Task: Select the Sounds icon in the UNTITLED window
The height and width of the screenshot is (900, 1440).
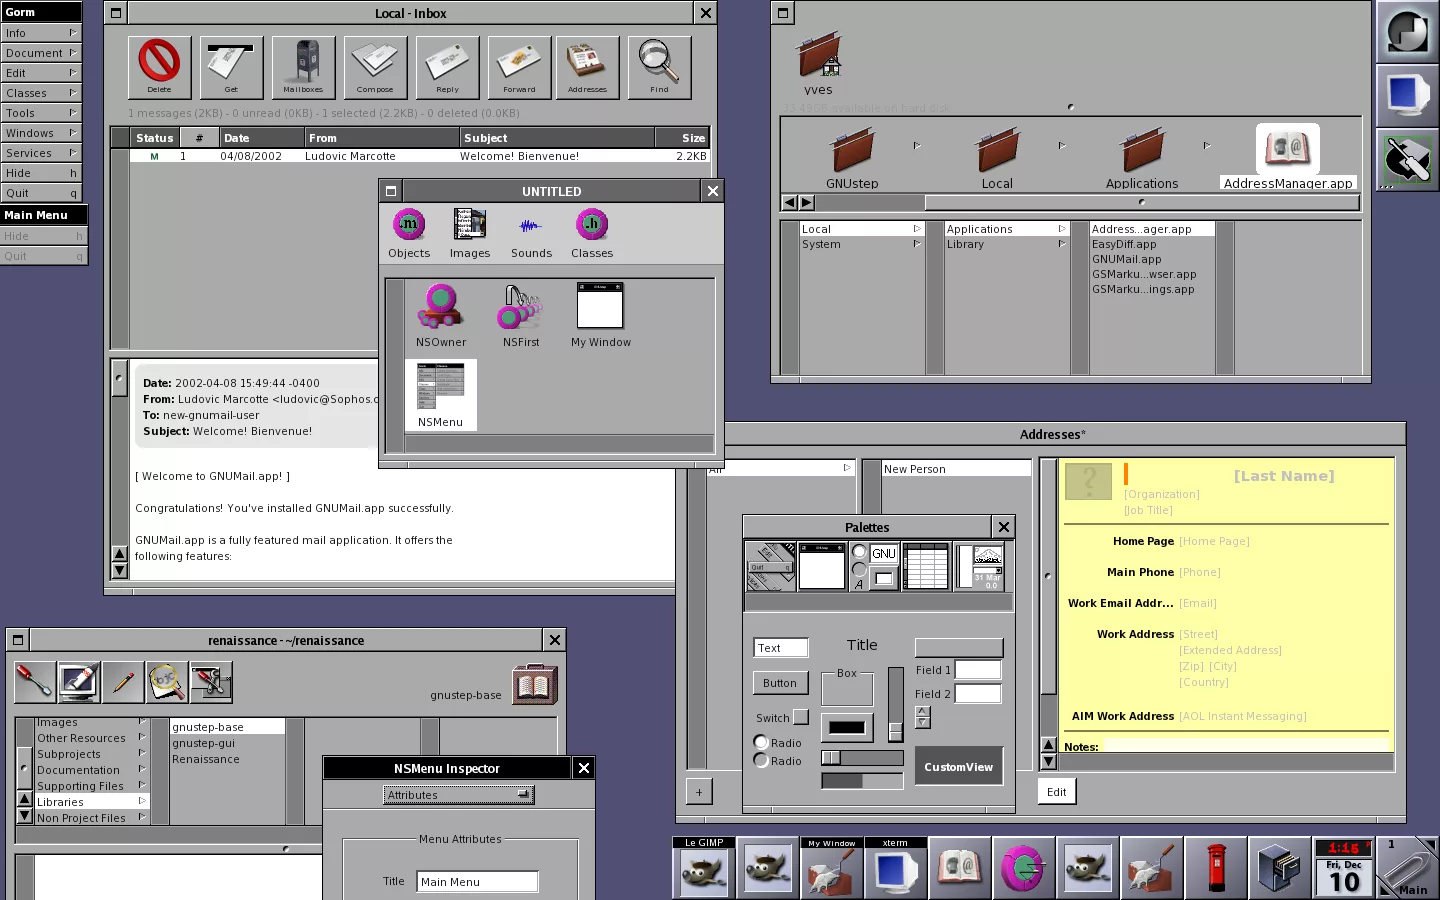Action: pos(531,225)
